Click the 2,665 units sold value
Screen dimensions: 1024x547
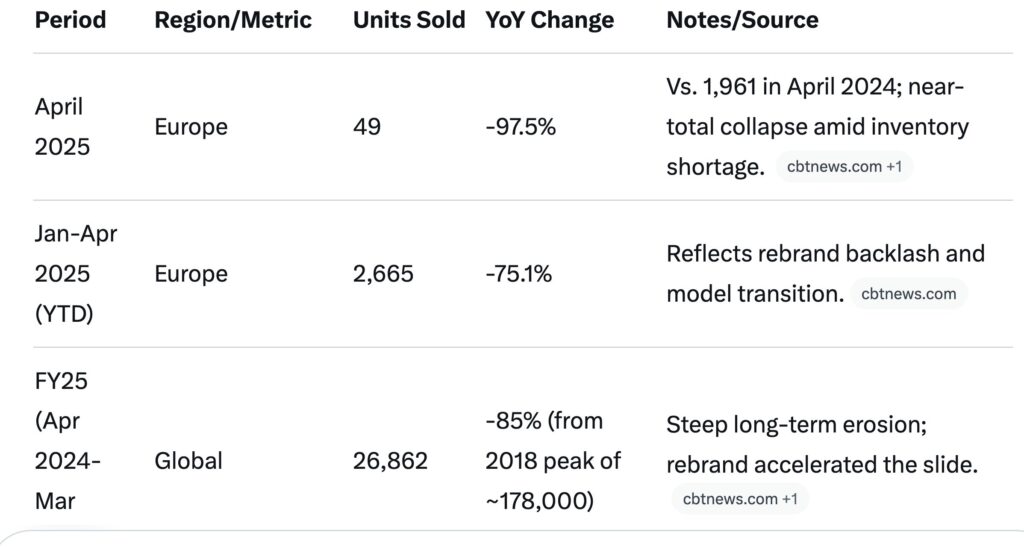(383, 274)
